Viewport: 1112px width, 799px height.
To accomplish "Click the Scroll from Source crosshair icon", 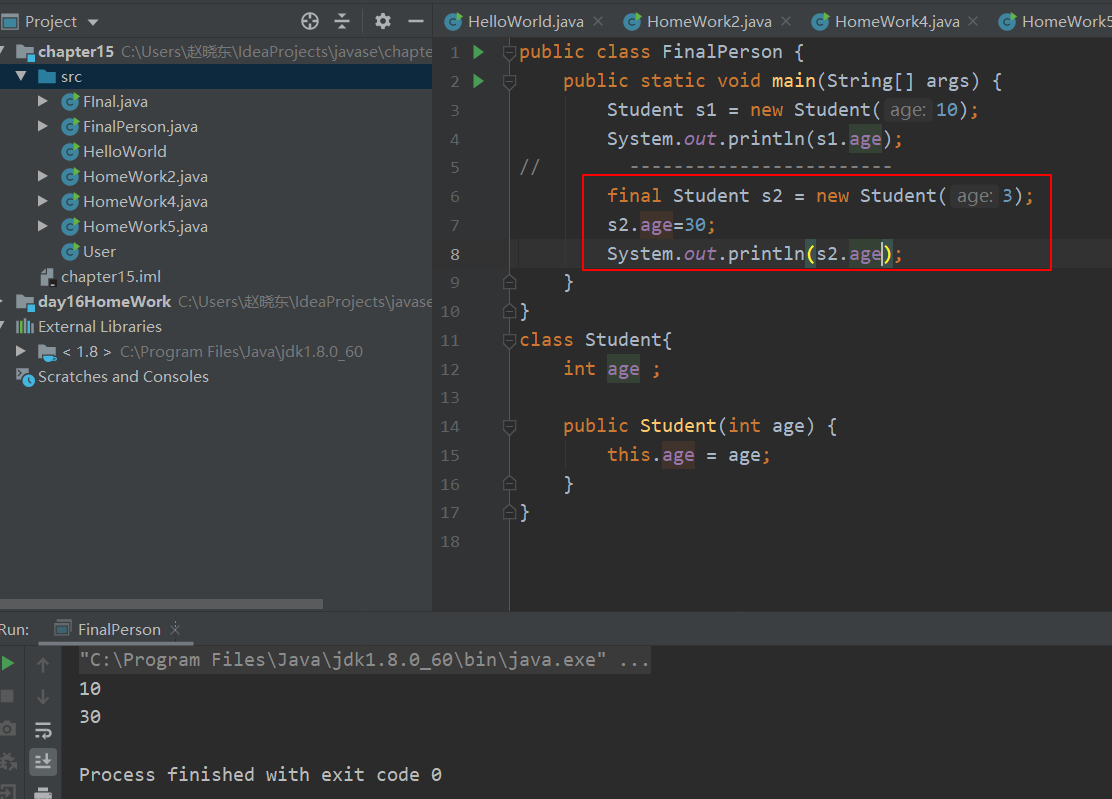I will pos(309,20).
